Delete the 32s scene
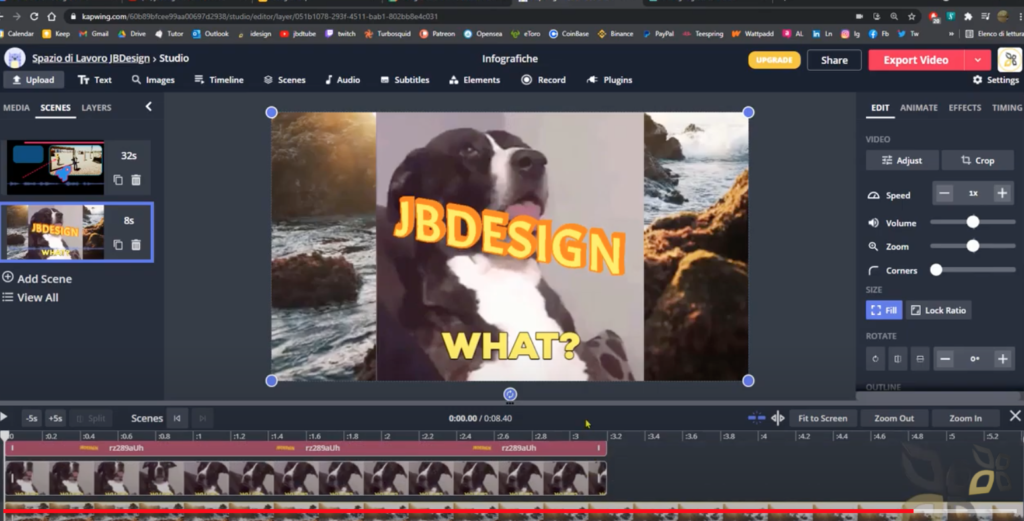The width and height of the screenshot is (1024, 521). click(x=136, y=180)
